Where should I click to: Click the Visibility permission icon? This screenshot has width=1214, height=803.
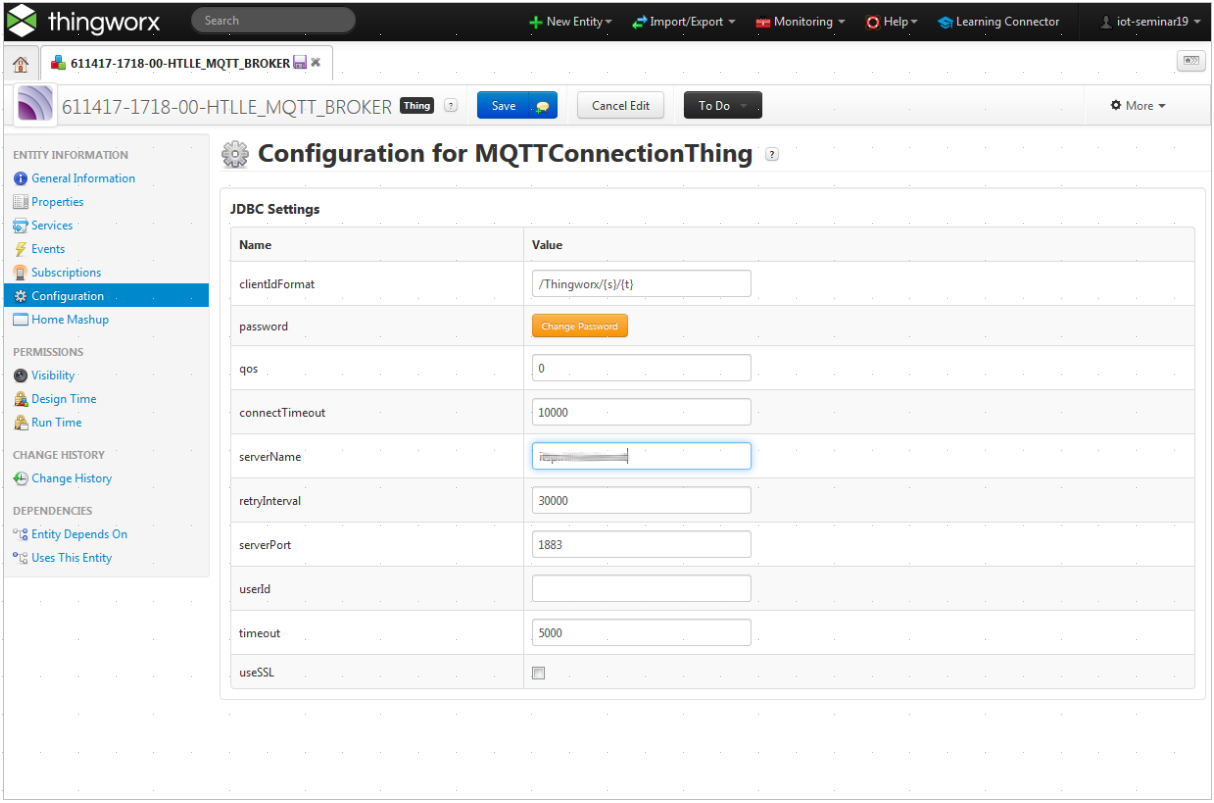point(20,376)
